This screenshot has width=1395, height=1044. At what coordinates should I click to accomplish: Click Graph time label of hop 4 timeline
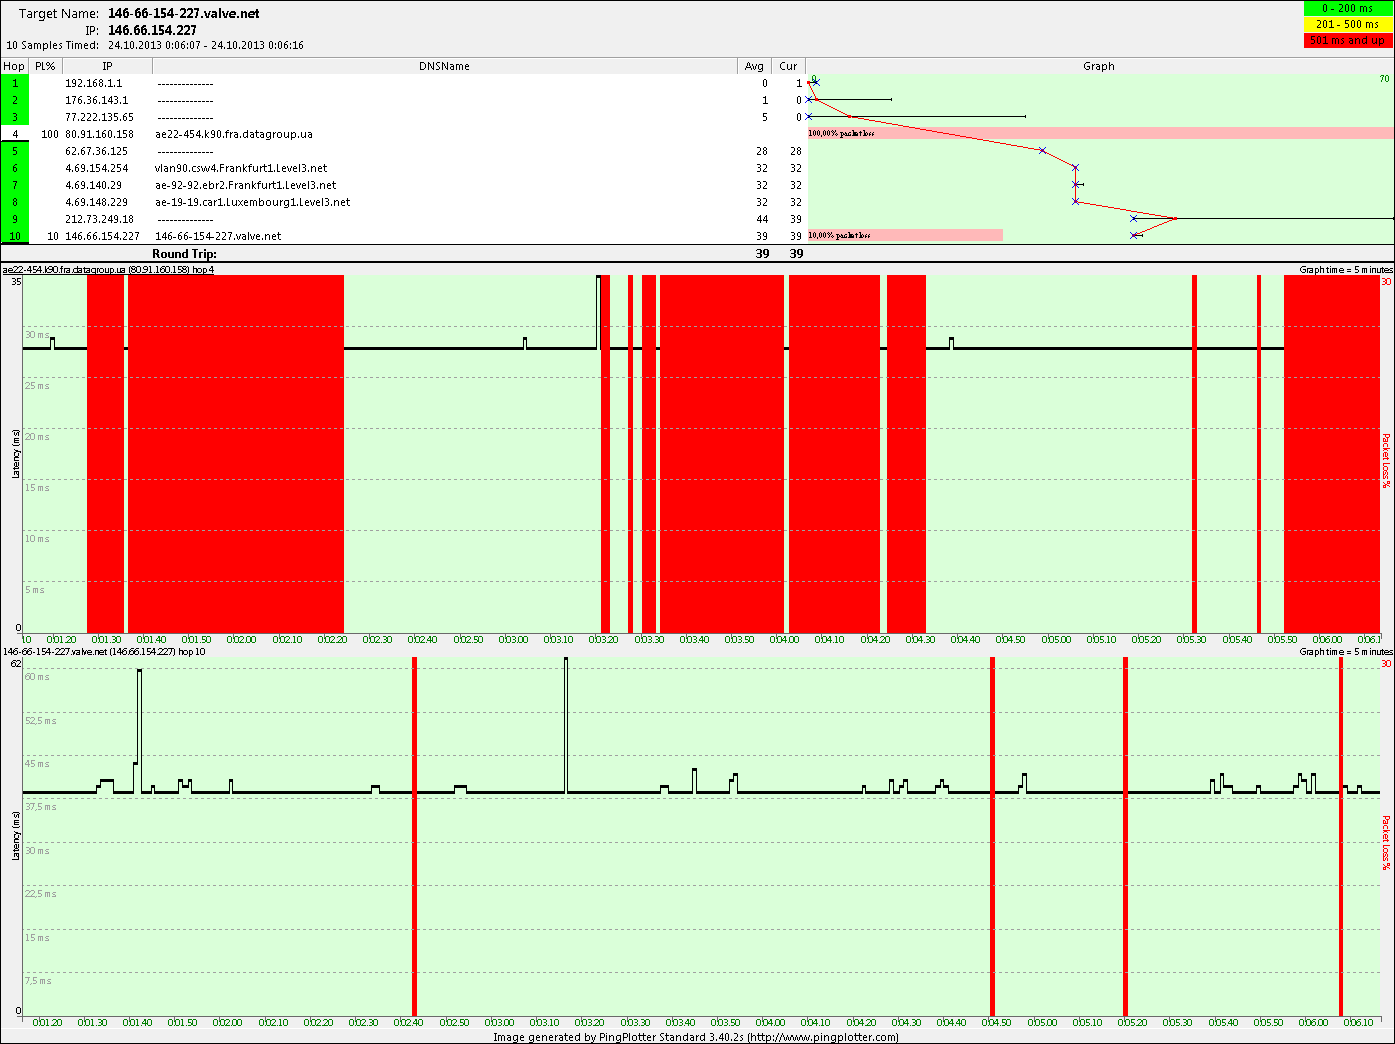pos(1345,270)
